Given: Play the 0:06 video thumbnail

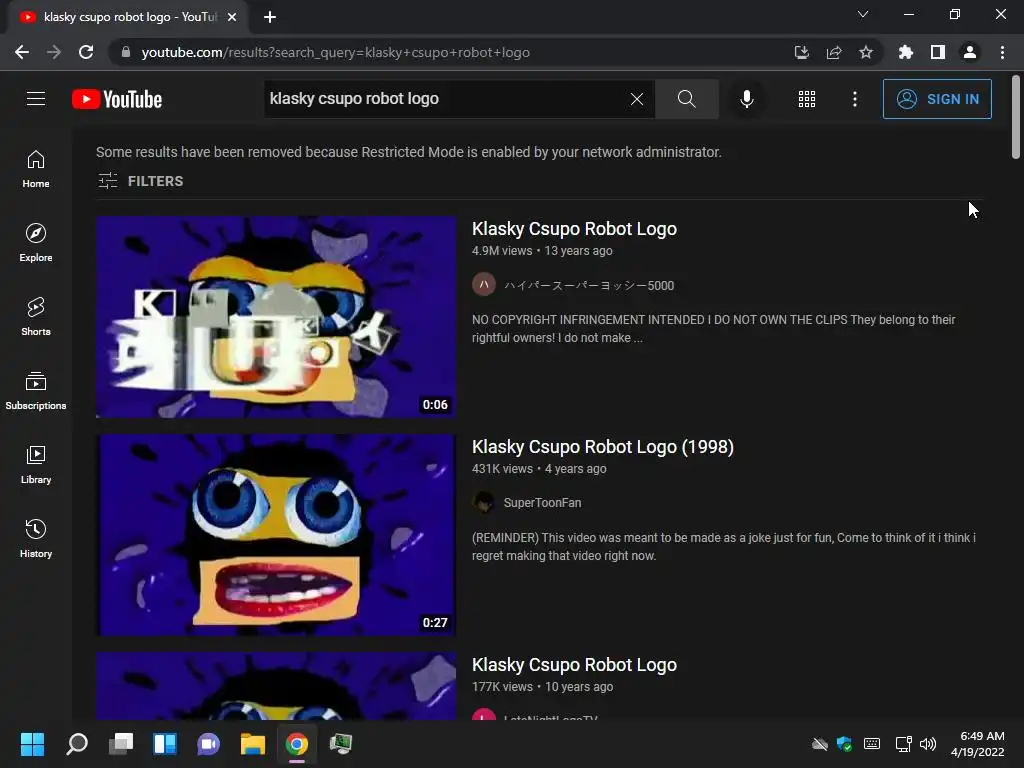Looking at the screenshot, I should 276,317.
